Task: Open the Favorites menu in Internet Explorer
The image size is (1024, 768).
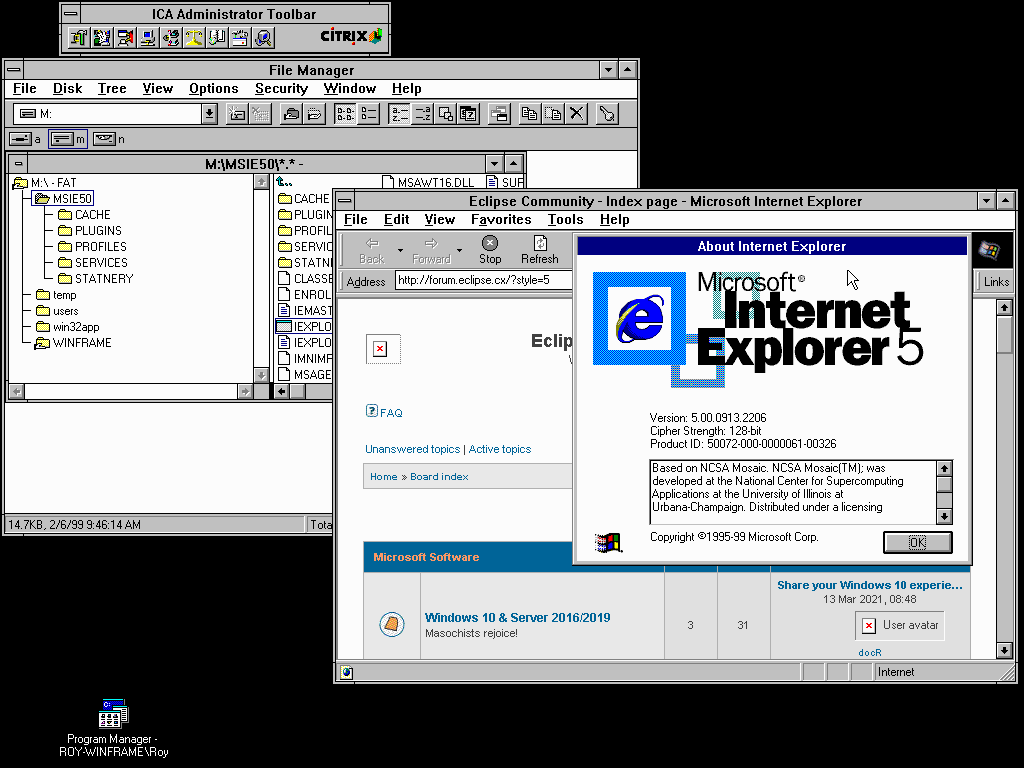Action: [501, 220]
